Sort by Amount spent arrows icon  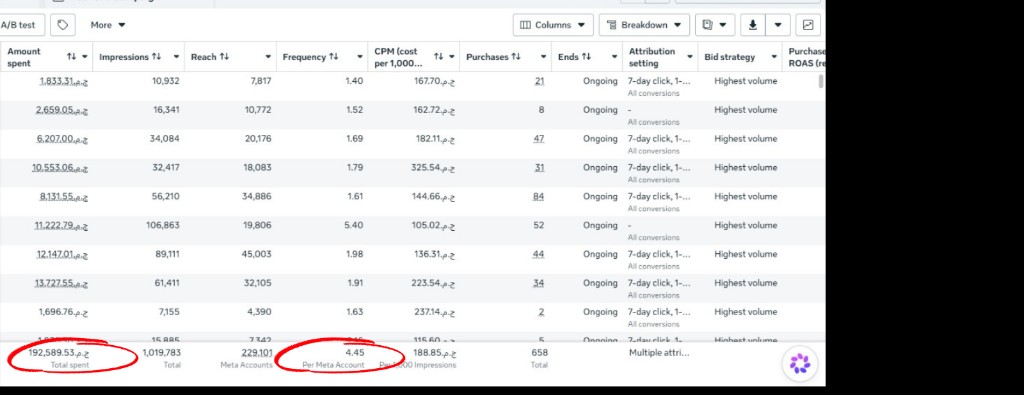pyautogui.click(x=71, y=57)
